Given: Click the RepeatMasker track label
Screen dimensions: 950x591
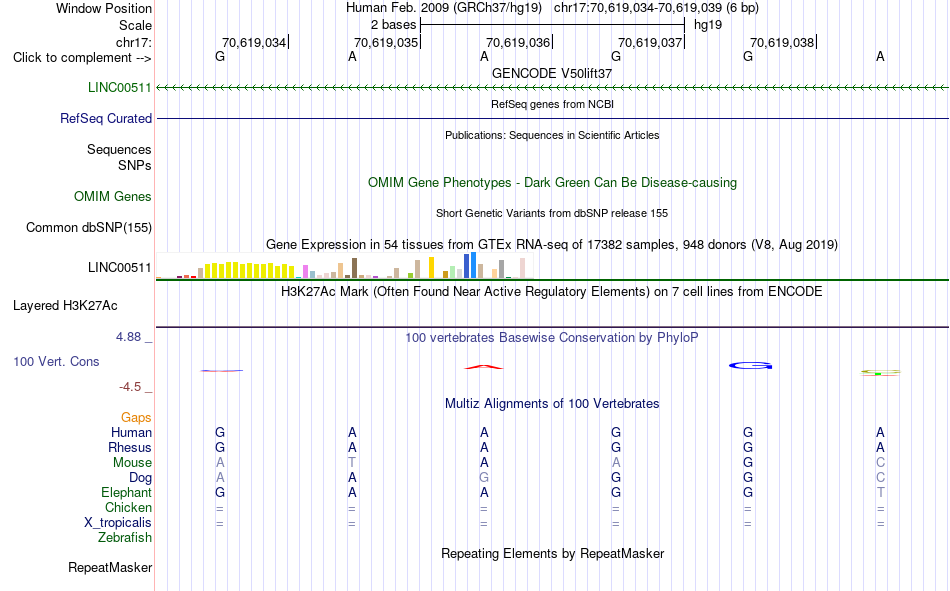Looking at the screenshot, I should tap(110, 567).
